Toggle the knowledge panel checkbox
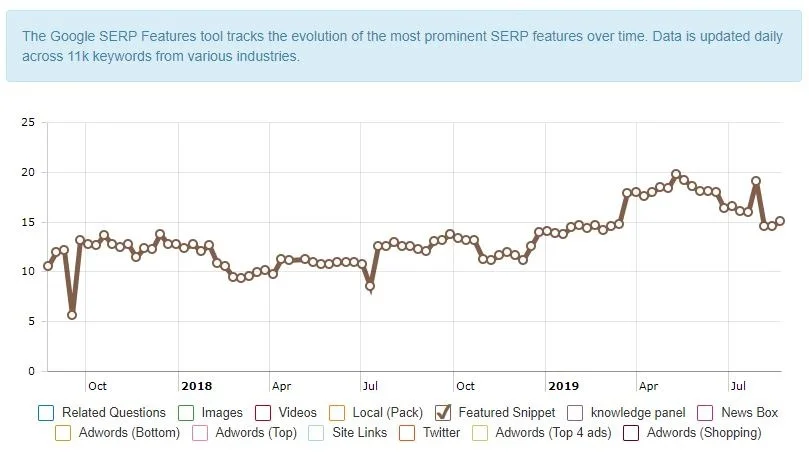Screen dimensions: 809x467 coord(575,412)
